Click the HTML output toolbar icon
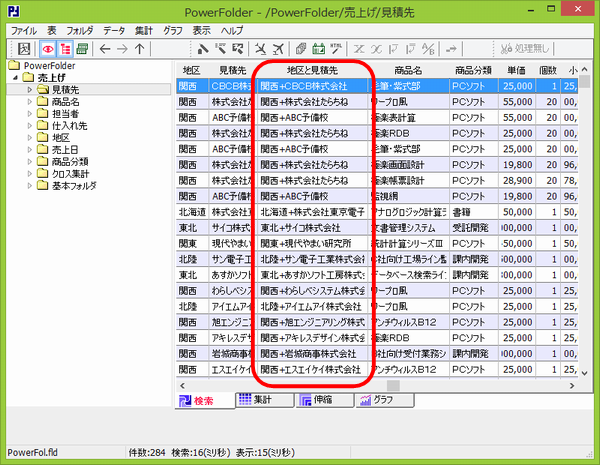Screen dimensions: 600x465 point(336,49)
